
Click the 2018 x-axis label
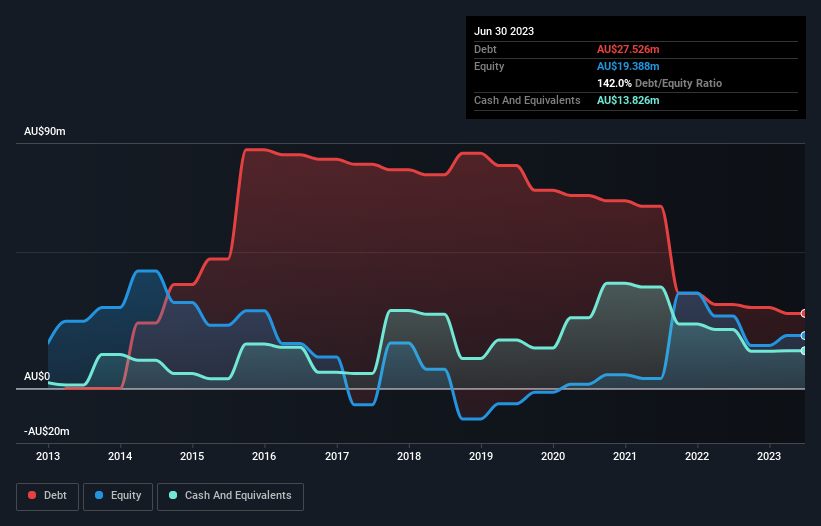409,456
